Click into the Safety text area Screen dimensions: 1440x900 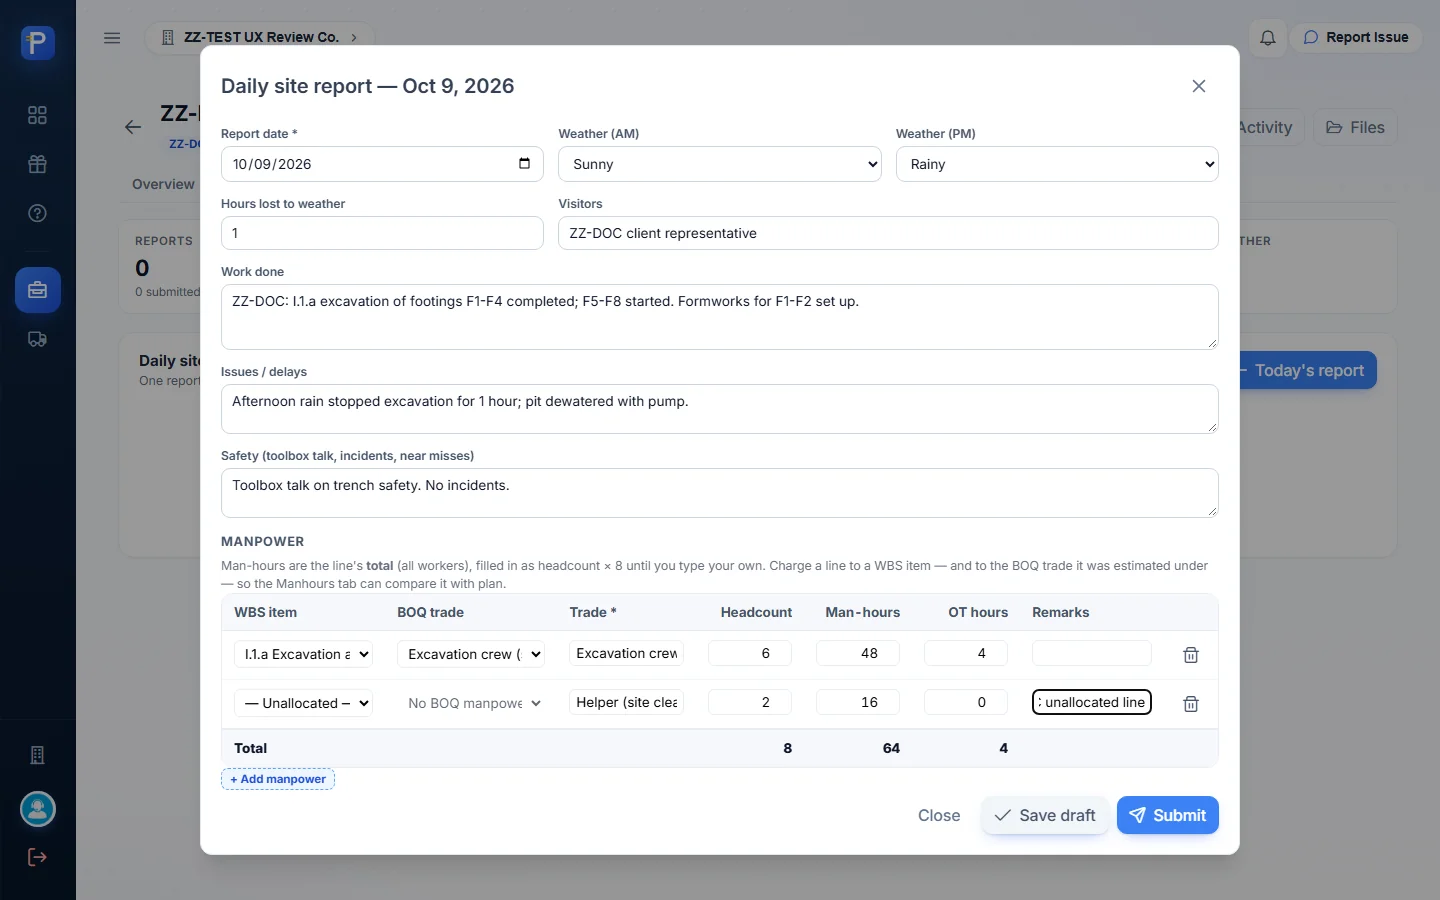click(720, 493)
